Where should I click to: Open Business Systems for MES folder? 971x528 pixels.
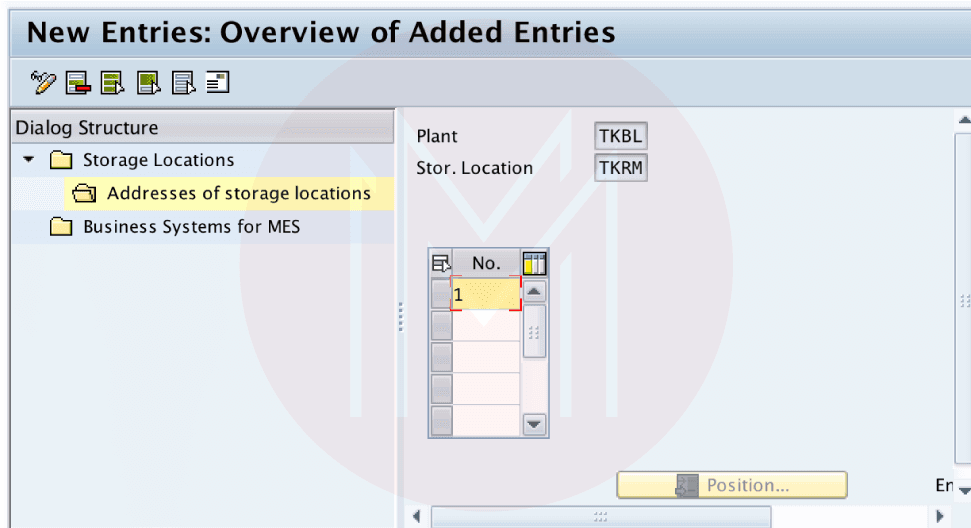[190, 226]
